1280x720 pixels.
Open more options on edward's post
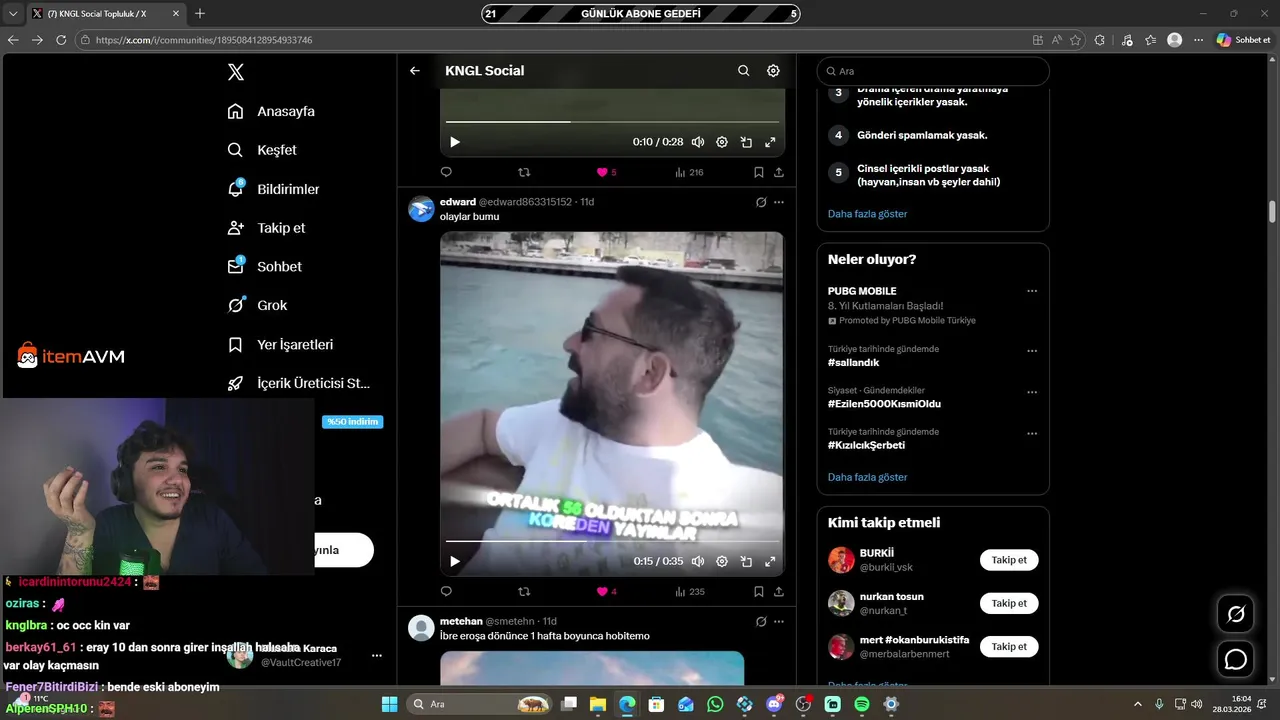(779, 202)
